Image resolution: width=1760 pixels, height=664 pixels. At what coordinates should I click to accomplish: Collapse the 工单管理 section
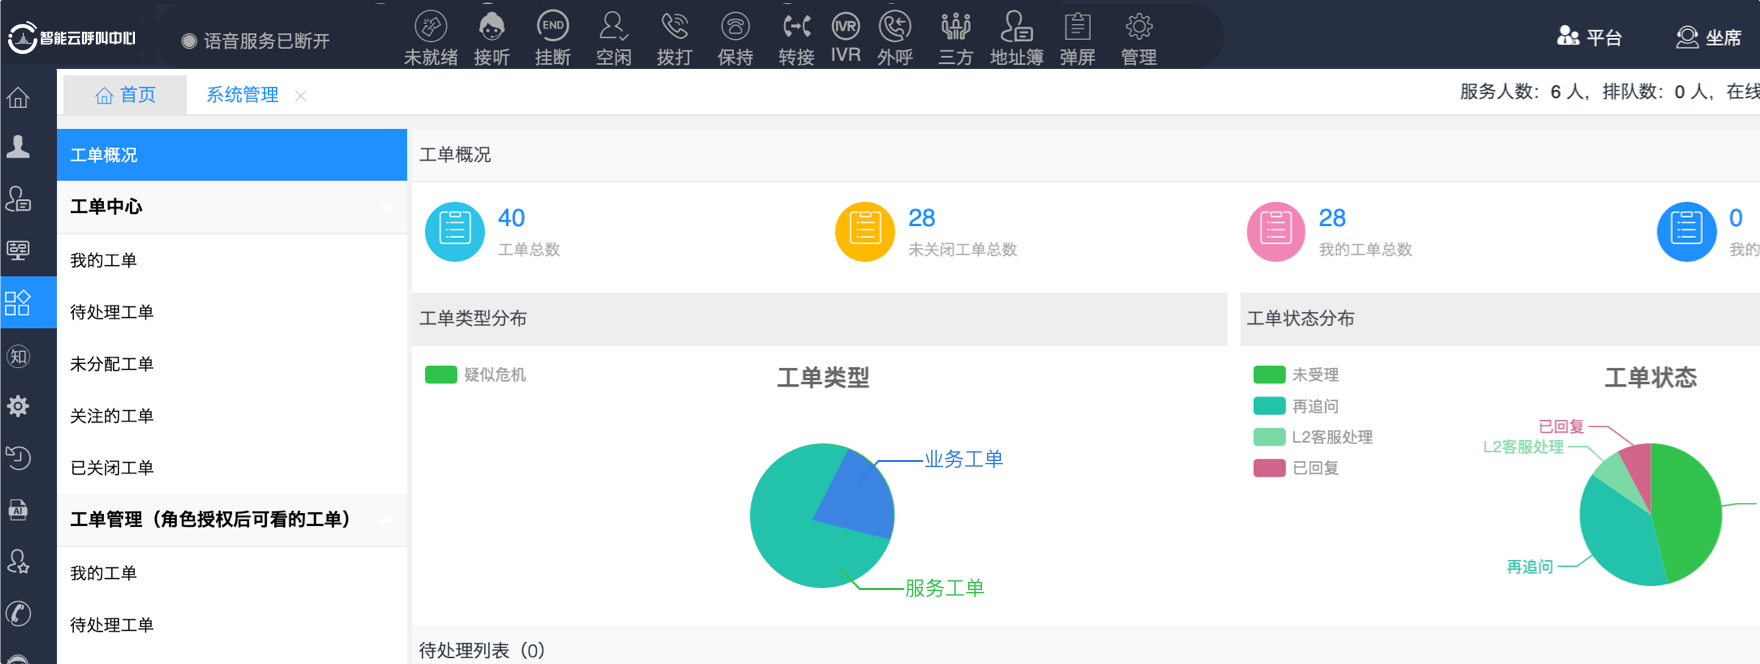click(x=386, y=520)
